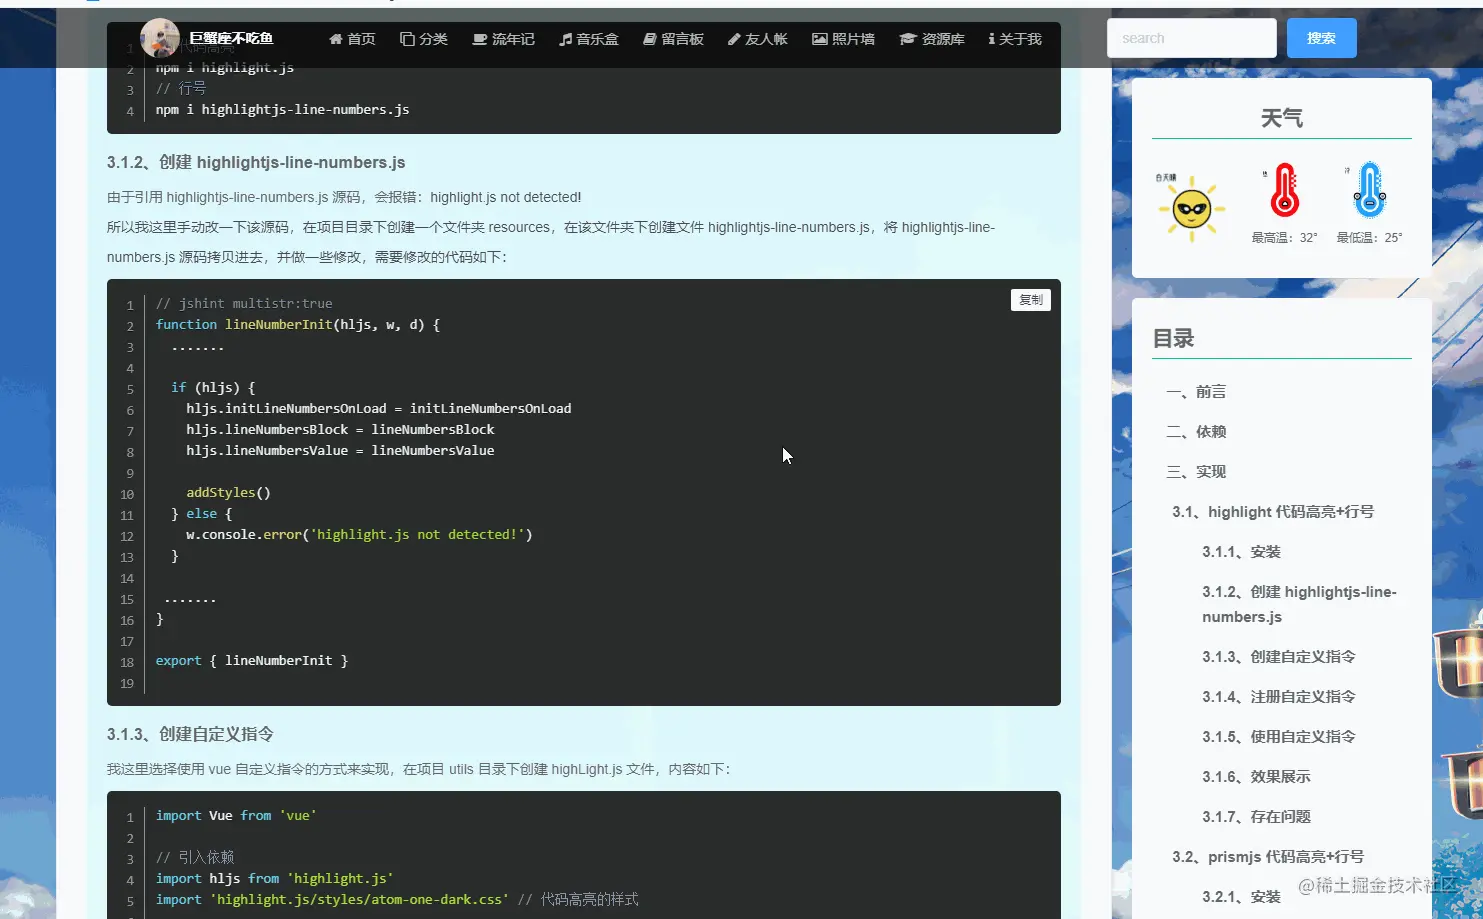This screenshot has height=919, width=1483.
Task: Click the code line 'if (hljs) {'
Action: [213, 388]
